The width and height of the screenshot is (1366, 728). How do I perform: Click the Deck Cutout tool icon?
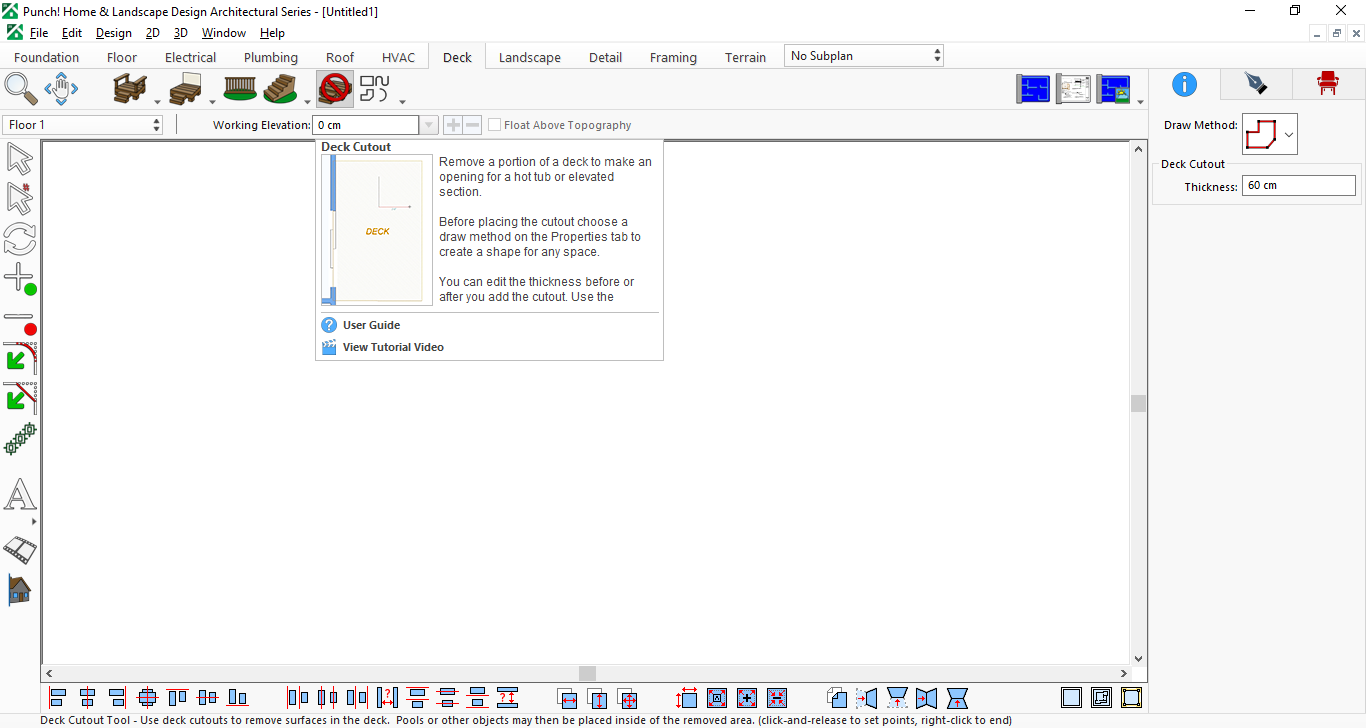click(x=335, y=89)
